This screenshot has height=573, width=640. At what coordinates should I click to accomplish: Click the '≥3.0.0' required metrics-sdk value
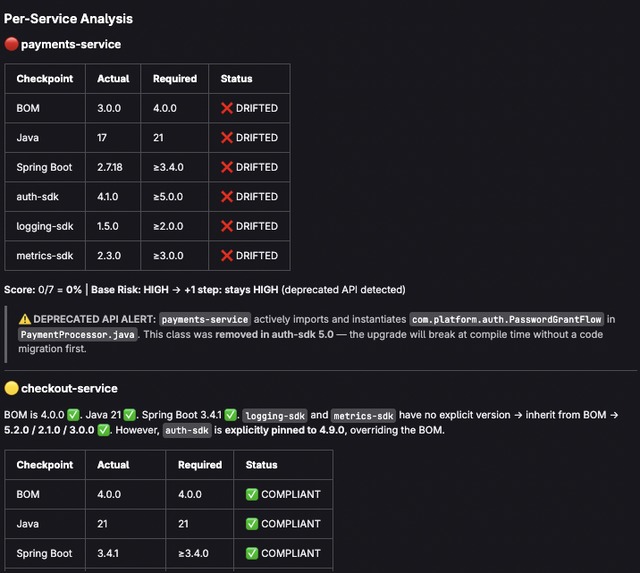168,255
